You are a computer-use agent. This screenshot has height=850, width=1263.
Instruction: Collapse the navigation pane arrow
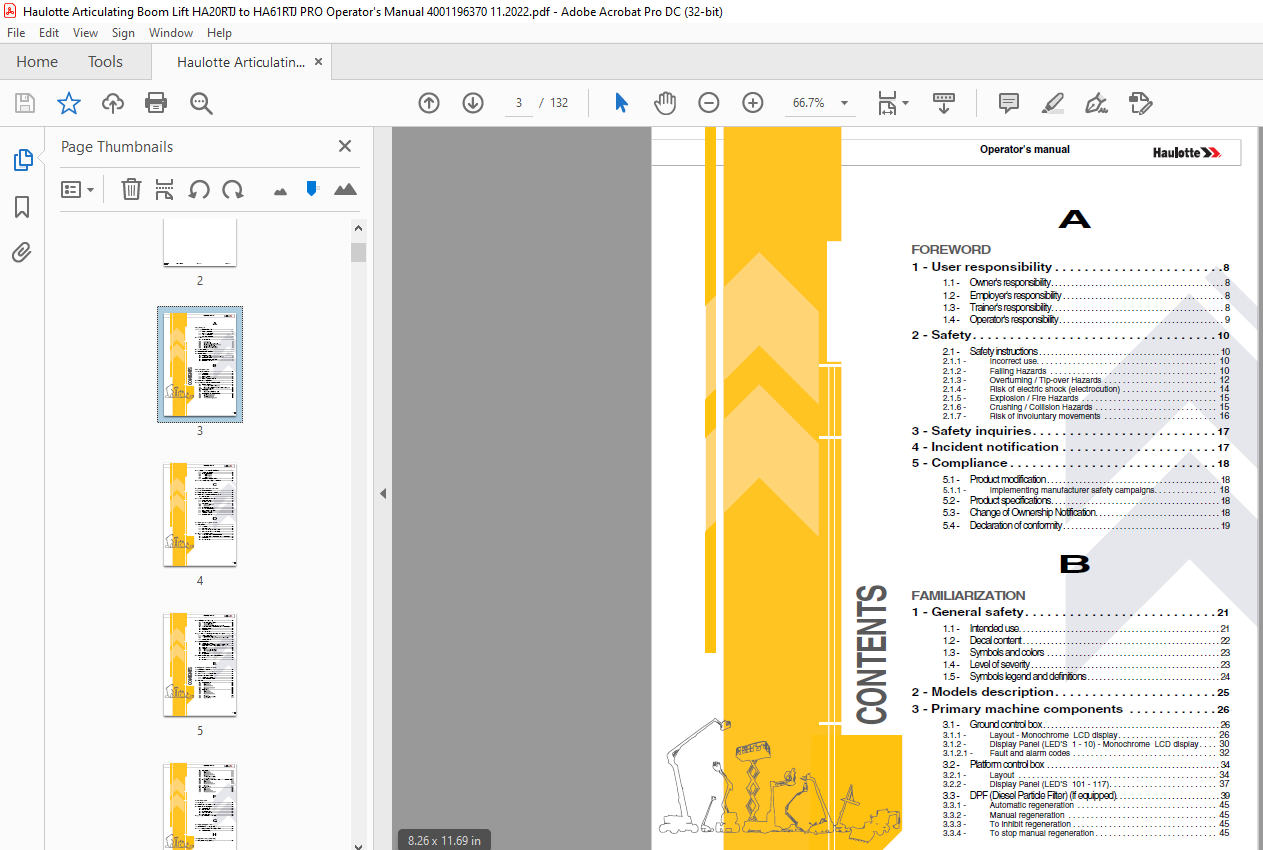coord(383,493)
